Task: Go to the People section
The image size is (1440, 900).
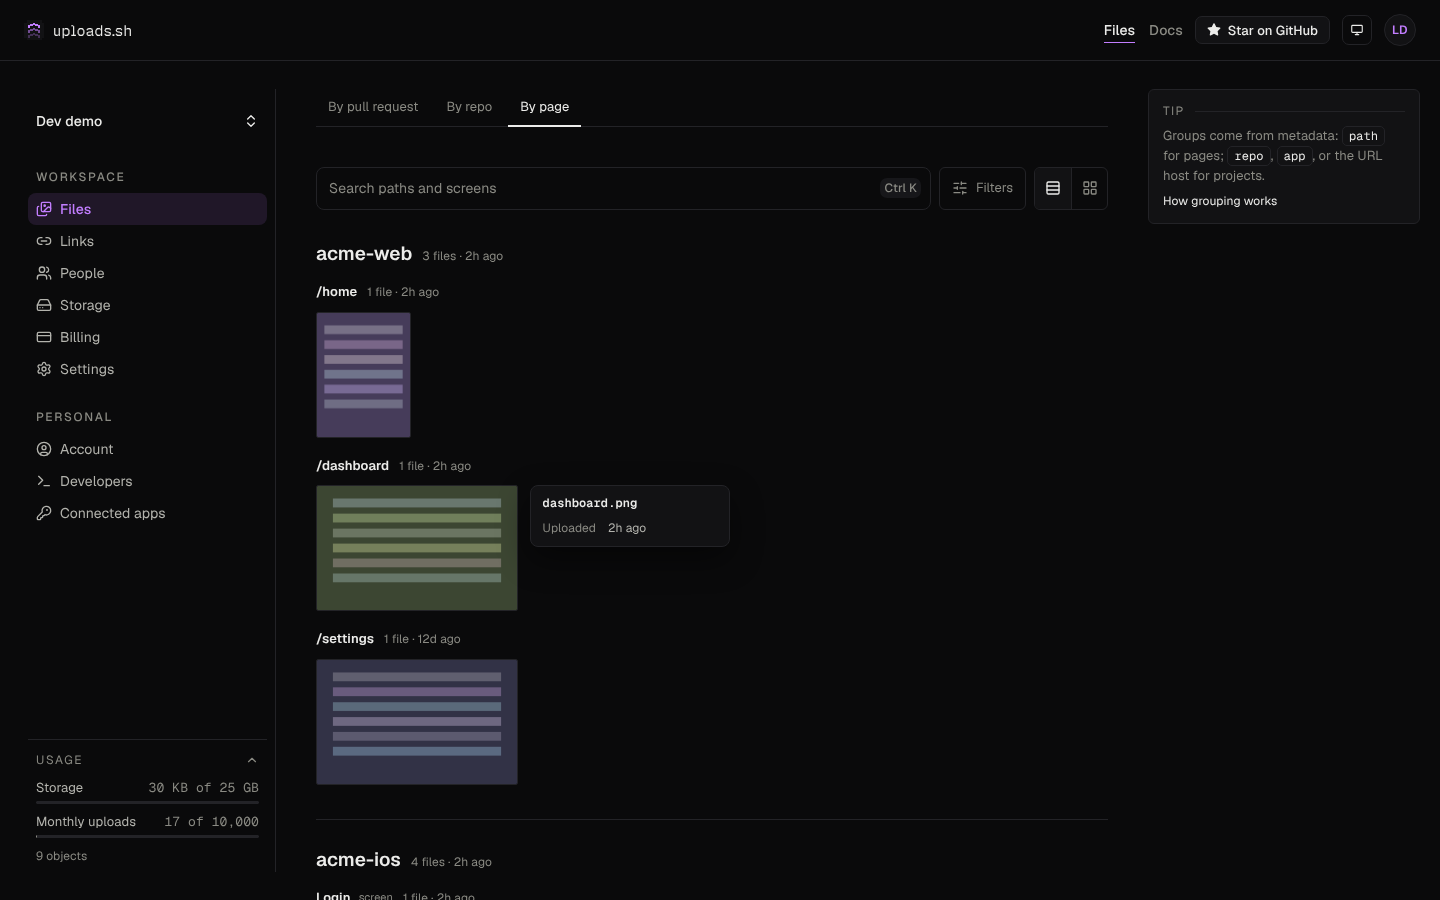Action: (x=147, y=273)
